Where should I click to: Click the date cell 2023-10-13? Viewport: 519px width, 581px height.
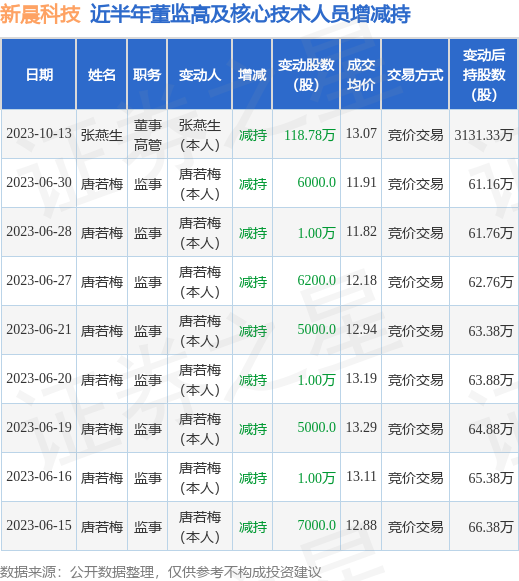pos(39,134)
